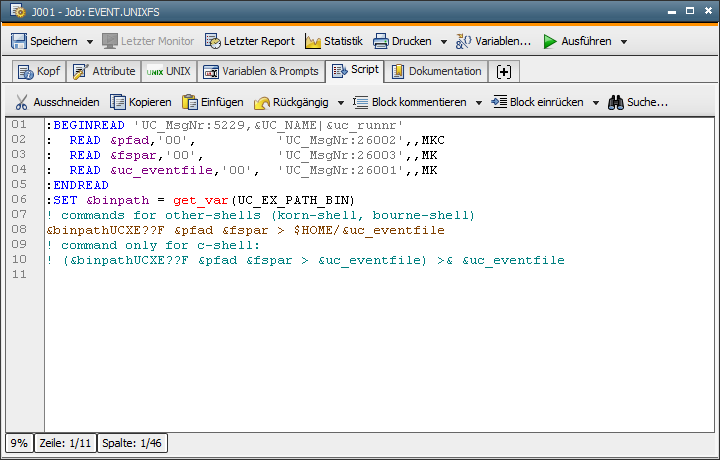Click the Drucken printer icon
This screenshot has width=720, height=460.
tap(381, 41)
